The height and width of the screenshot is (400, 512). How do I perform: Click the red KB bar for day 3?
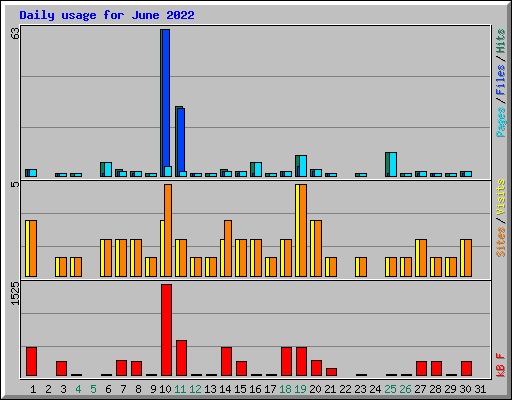(x=61, y=368)
